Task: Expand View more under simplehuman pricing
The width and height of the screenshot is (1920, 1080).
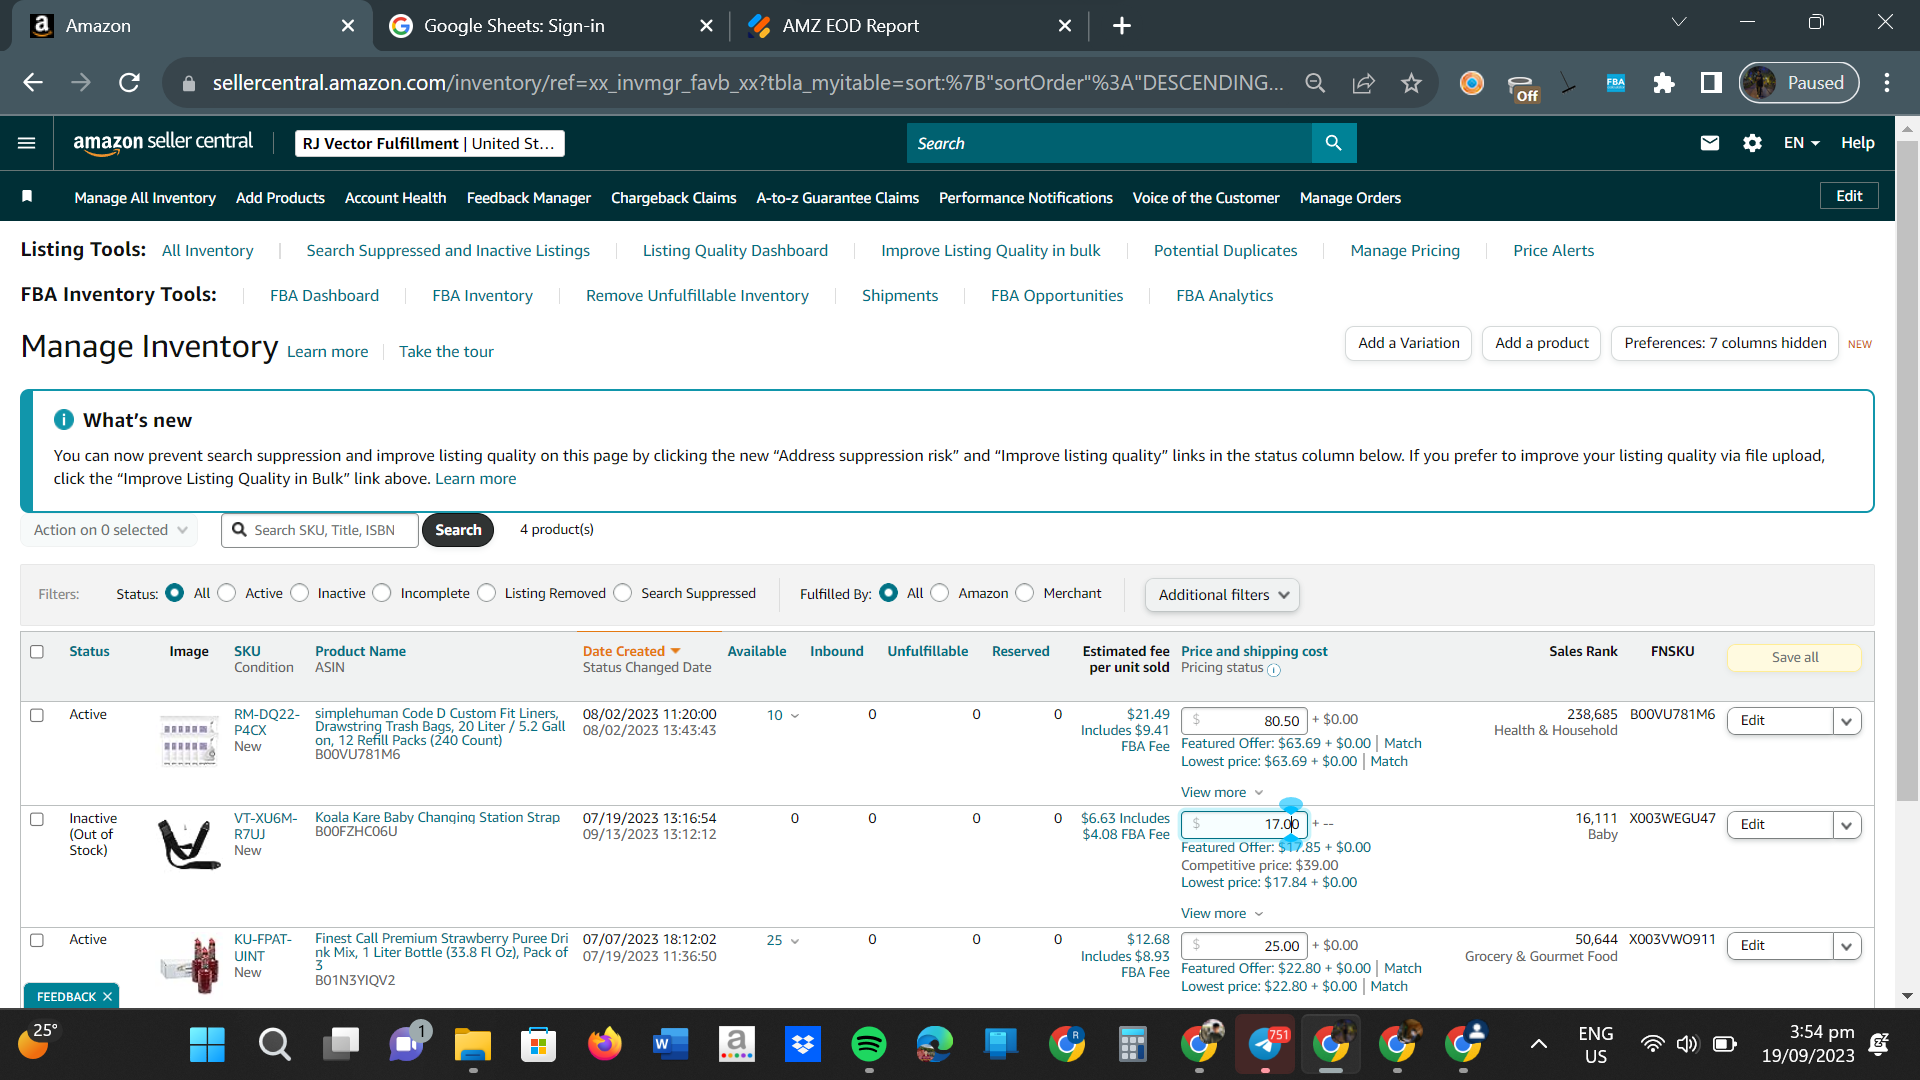Action: 1222,793
